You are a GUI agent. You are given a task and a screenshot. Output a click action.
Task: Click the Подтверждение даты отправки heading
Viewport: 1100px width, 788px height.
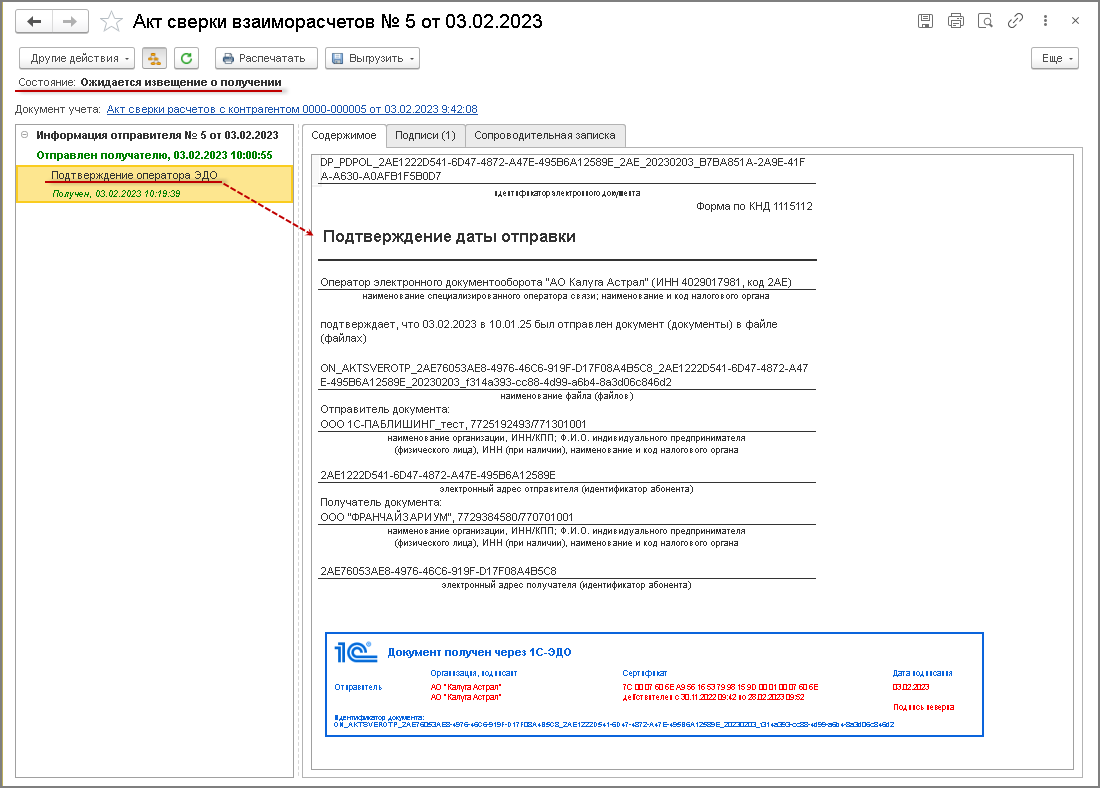(449, 236)
